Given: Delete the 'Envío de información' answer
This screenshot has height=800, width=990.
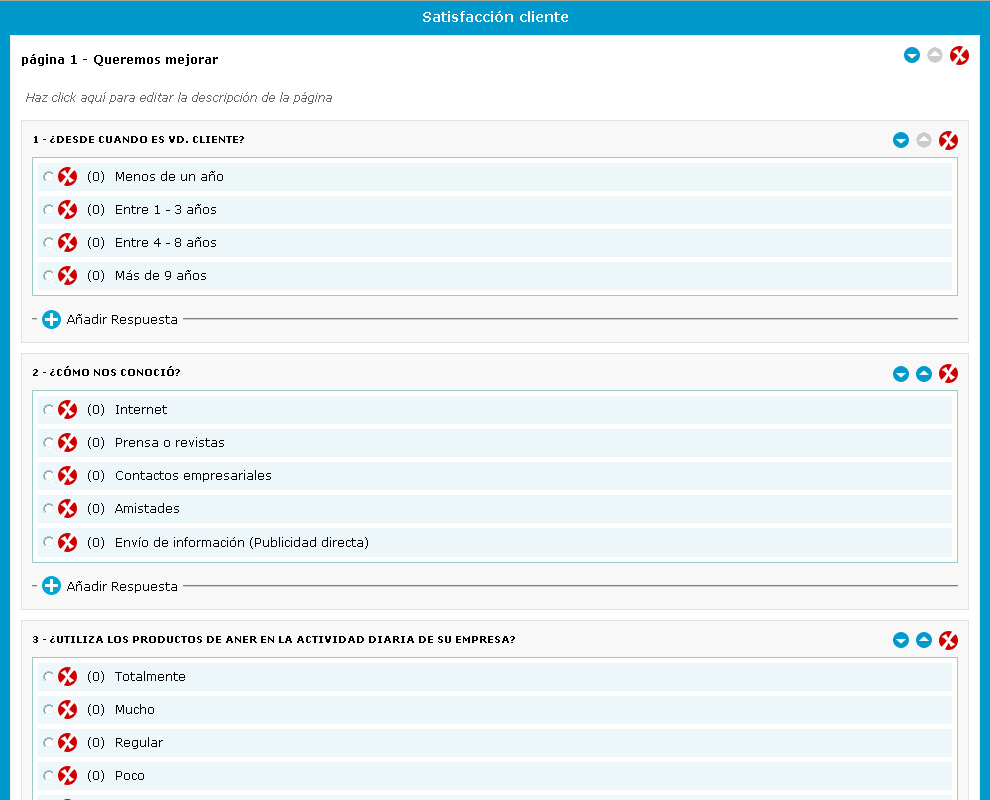Looking at the screenshot, I should click(68, 542).
